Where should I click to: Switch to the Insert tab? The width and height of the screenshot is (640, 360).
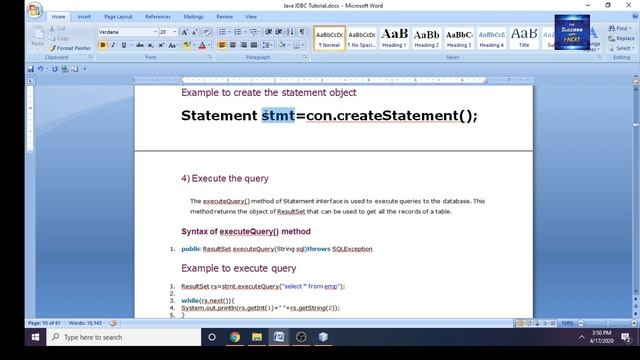tap(84, 17)
